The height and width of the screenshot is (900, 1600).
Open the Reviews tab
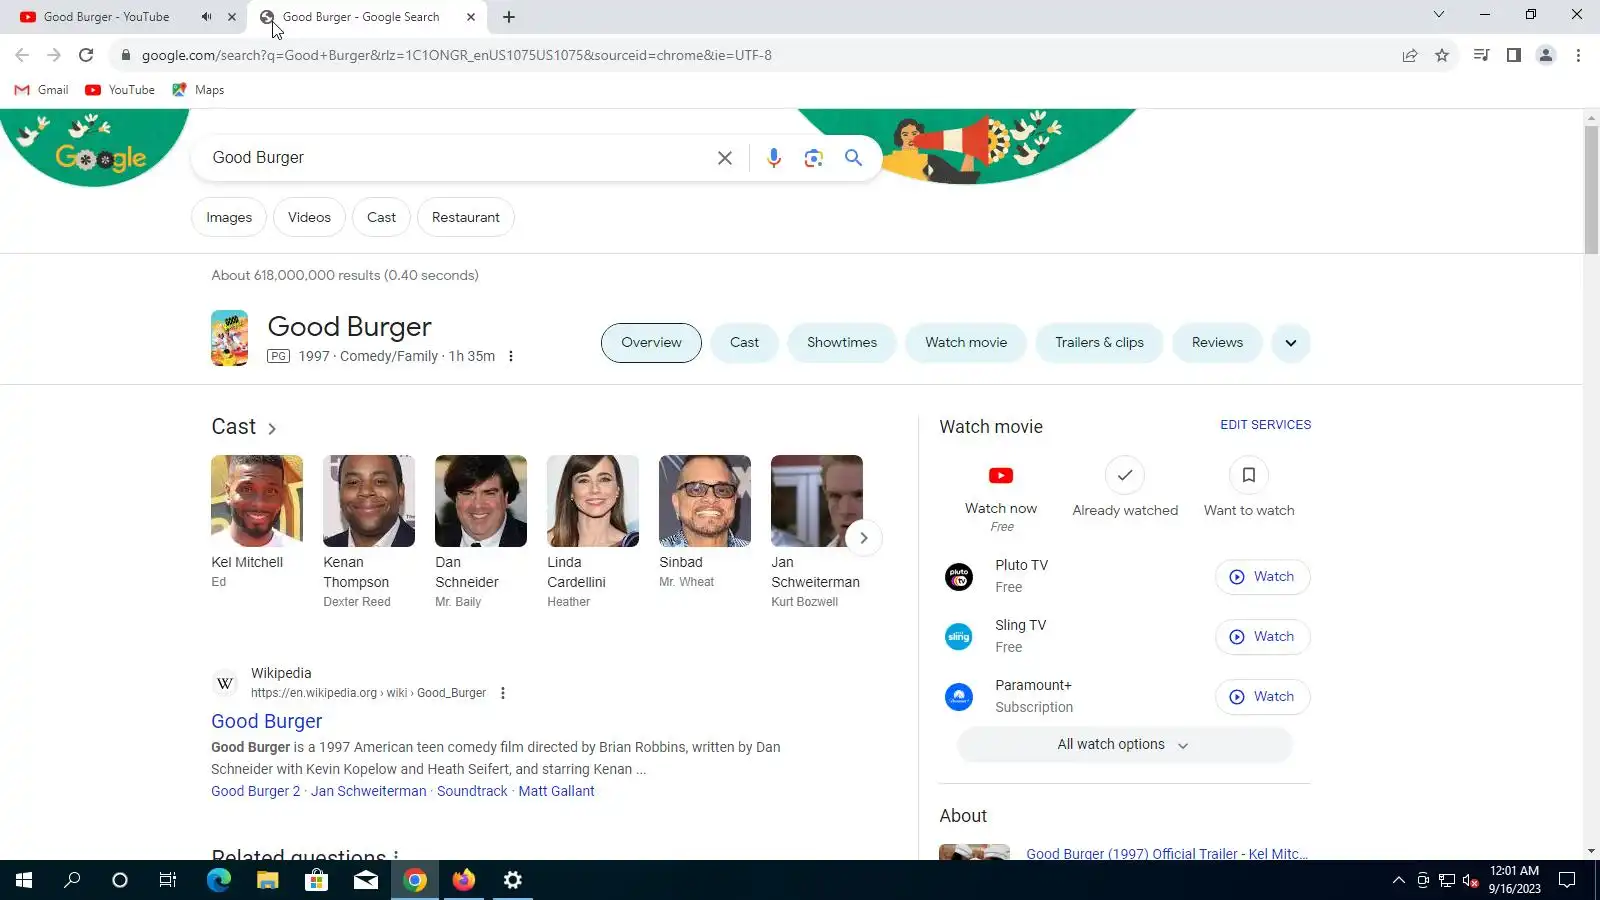[1217, 343]
